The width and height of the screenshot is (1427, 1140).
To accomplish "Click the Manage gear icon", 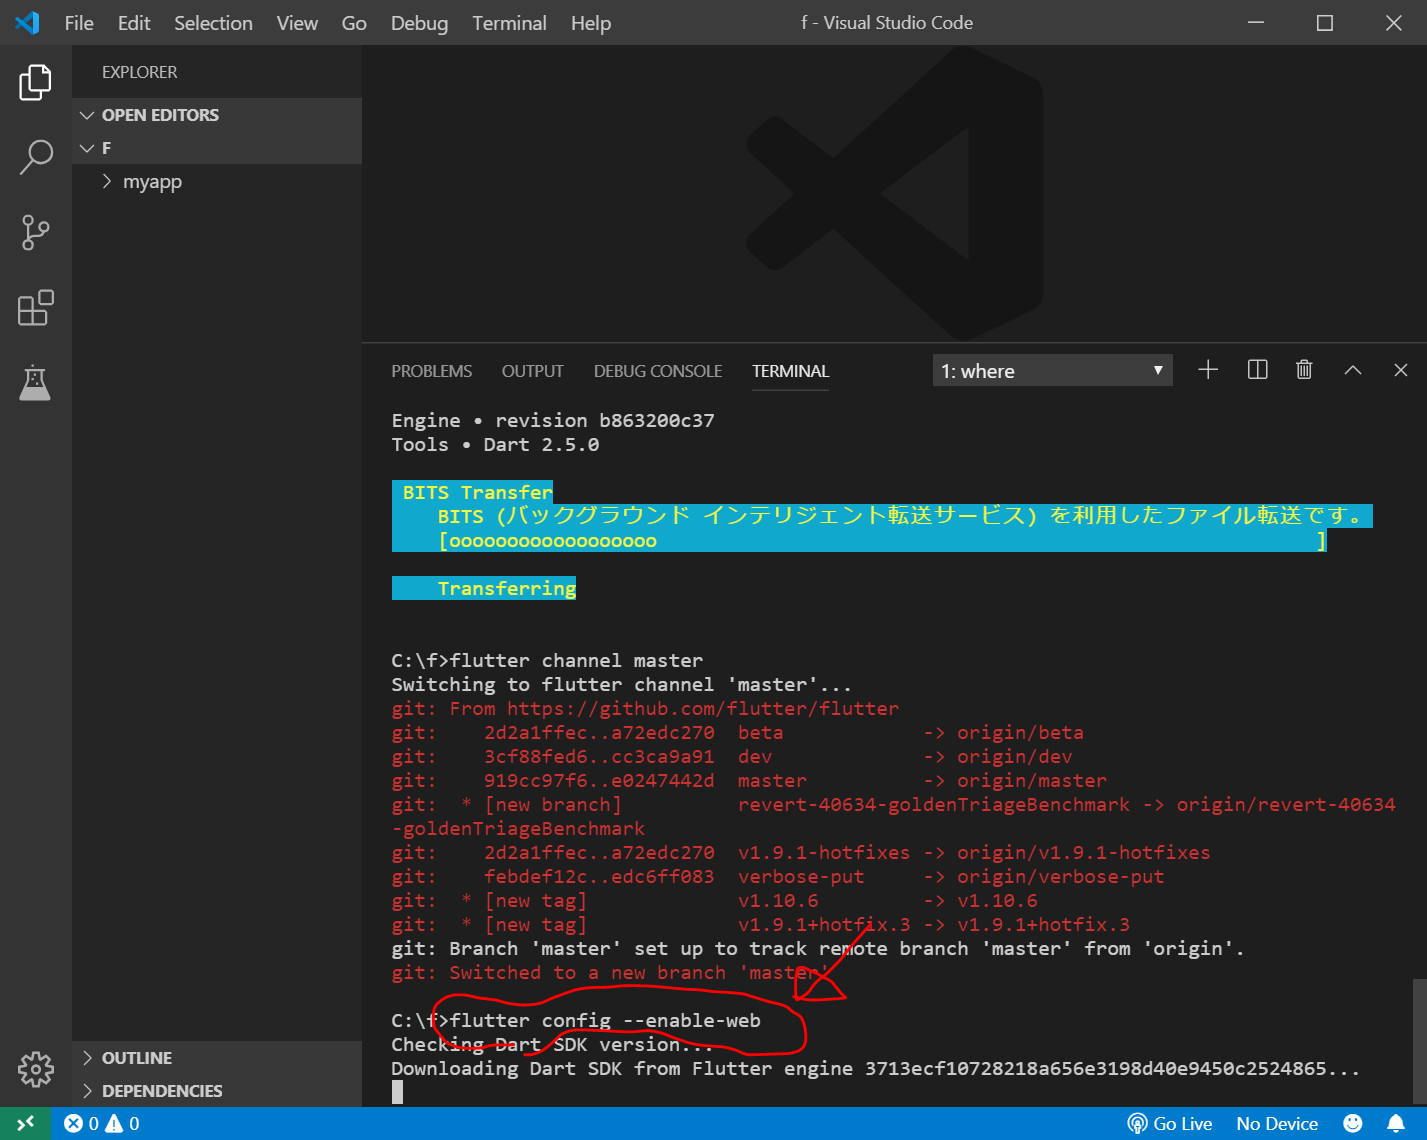I will coord(35,1069).
